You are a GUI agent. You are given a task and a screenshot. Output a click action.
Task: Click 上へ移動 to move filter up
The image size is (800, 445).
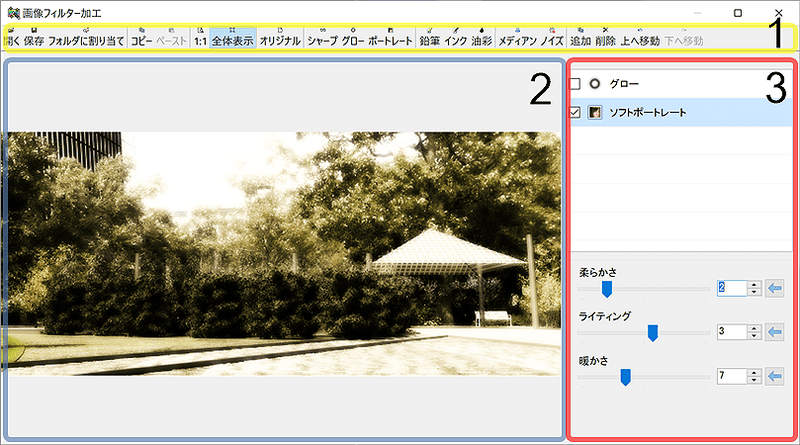(640, 38)
